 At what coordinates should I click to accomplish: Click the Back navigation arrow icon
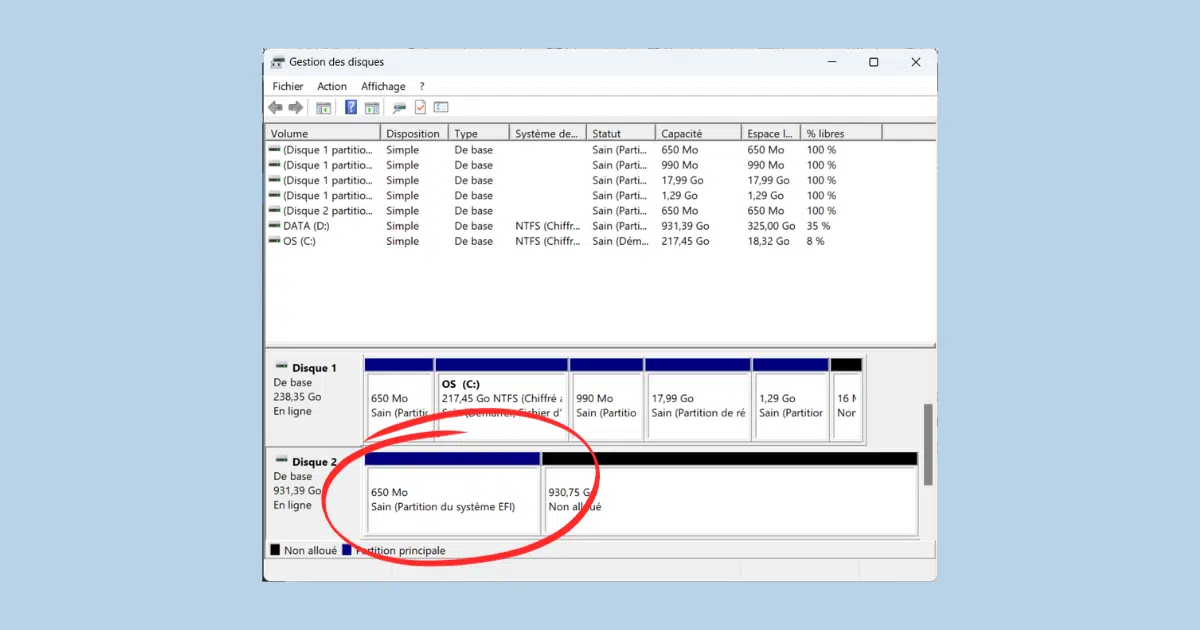point(275,107)
